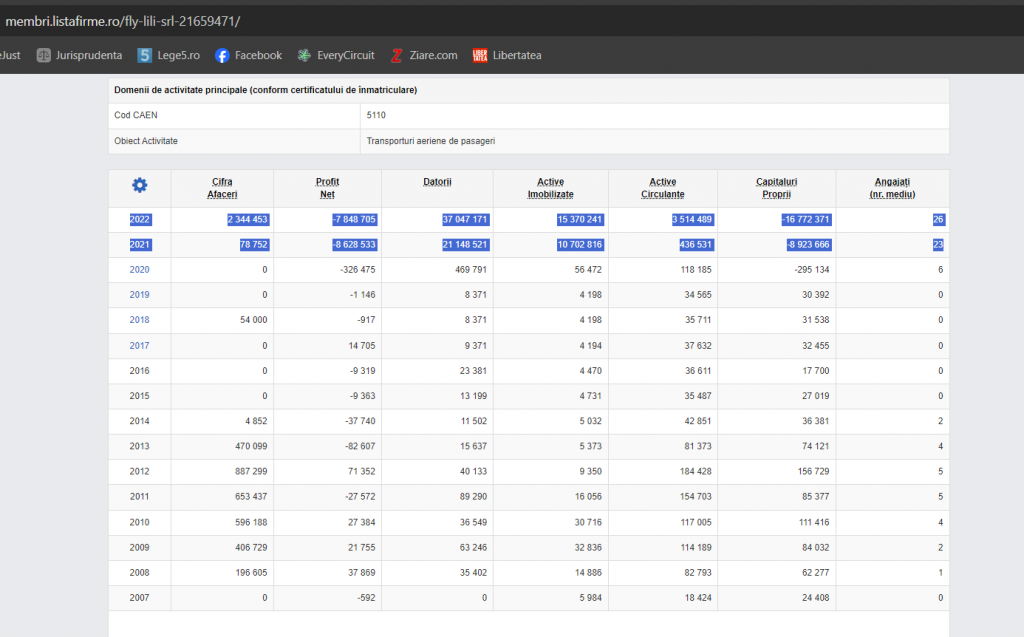Open the 2019 year link
1024x637 pixels.
tap(139, 295)
